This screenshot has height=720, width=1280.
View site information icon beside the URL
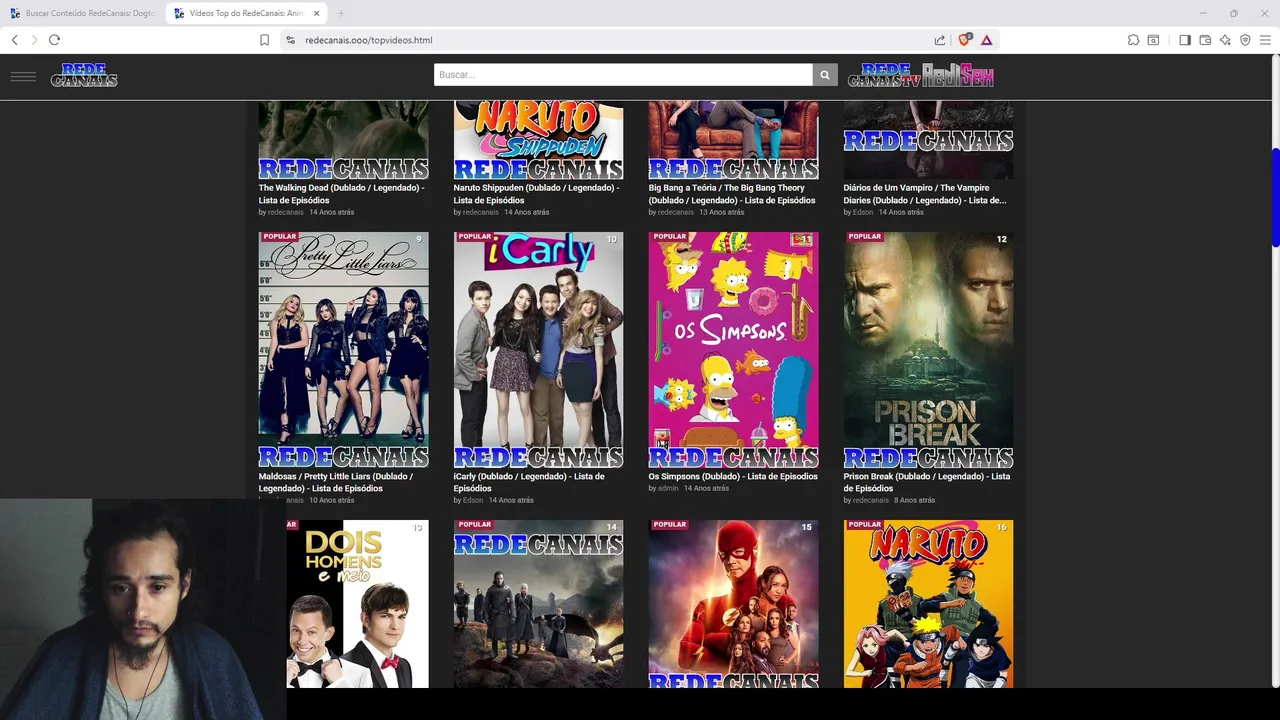290,40
